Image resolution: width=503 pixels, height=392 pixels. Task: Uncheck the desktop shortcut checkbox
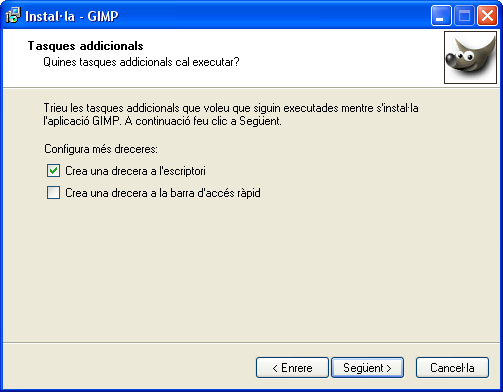point(53,170)
